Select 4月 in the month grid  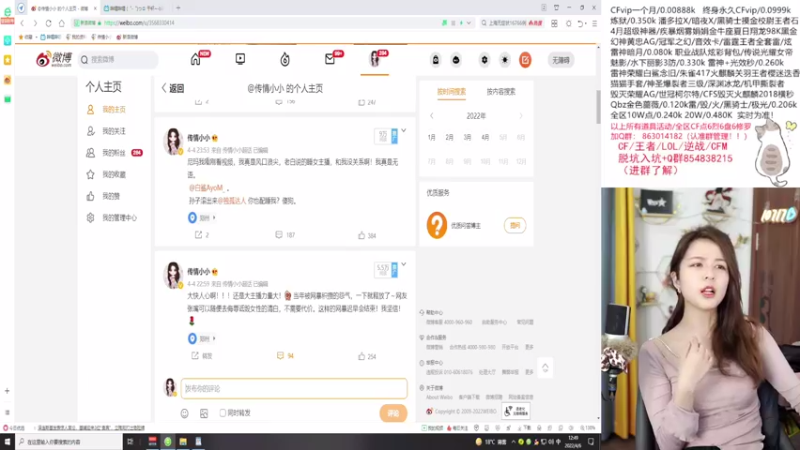[485, 137]
